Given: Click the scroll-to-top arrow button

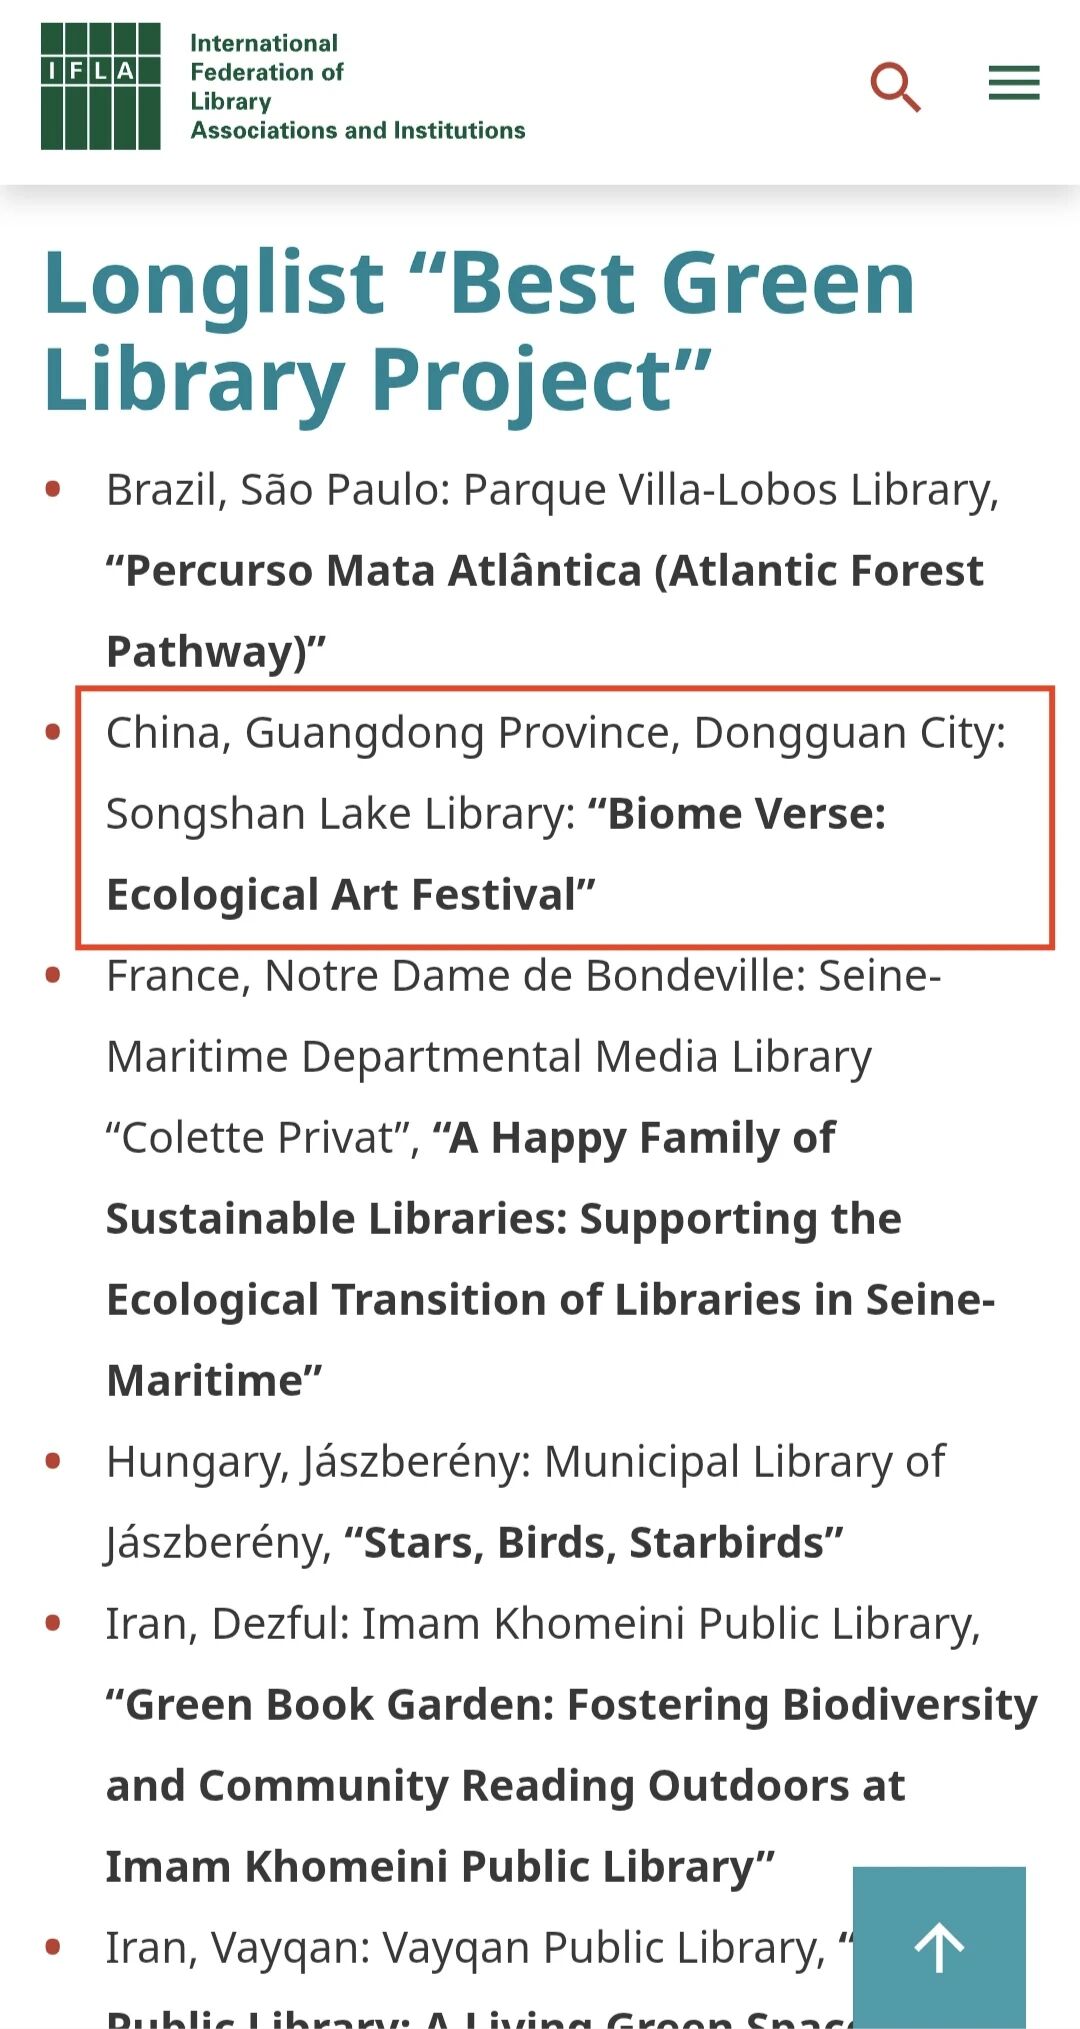Looking at the screenshot, I should pyautogui.click(x=939, y=1946).
